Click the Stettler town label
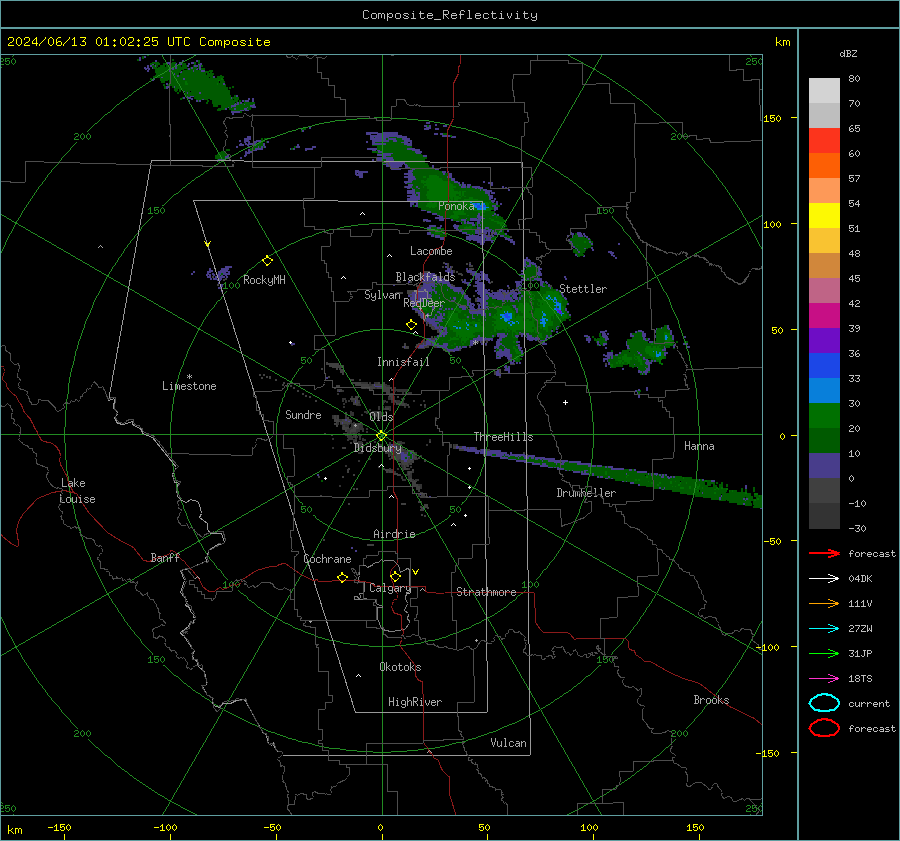 pos(583,289)
